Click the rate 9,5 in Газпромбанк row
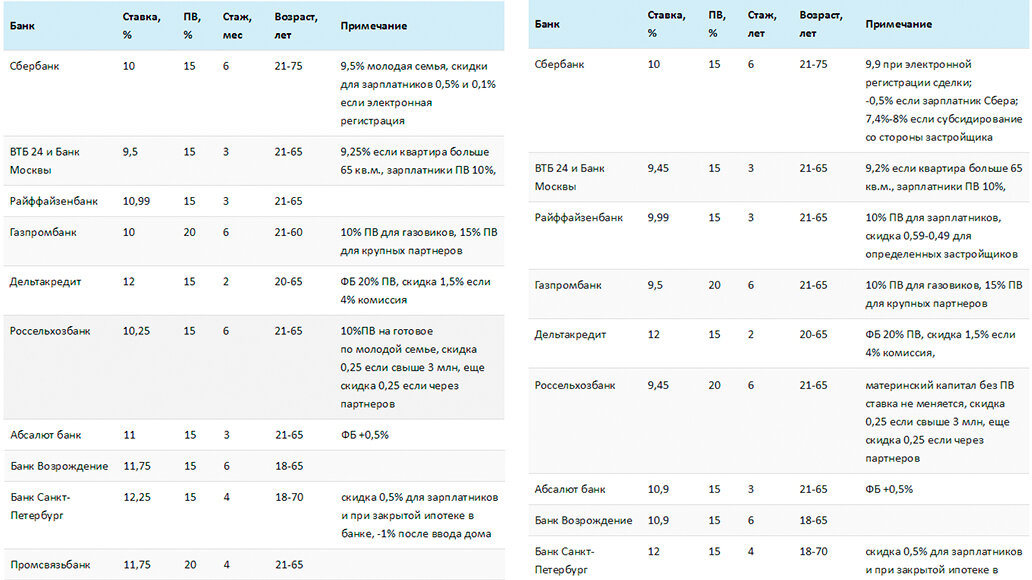 click(655, 286)
